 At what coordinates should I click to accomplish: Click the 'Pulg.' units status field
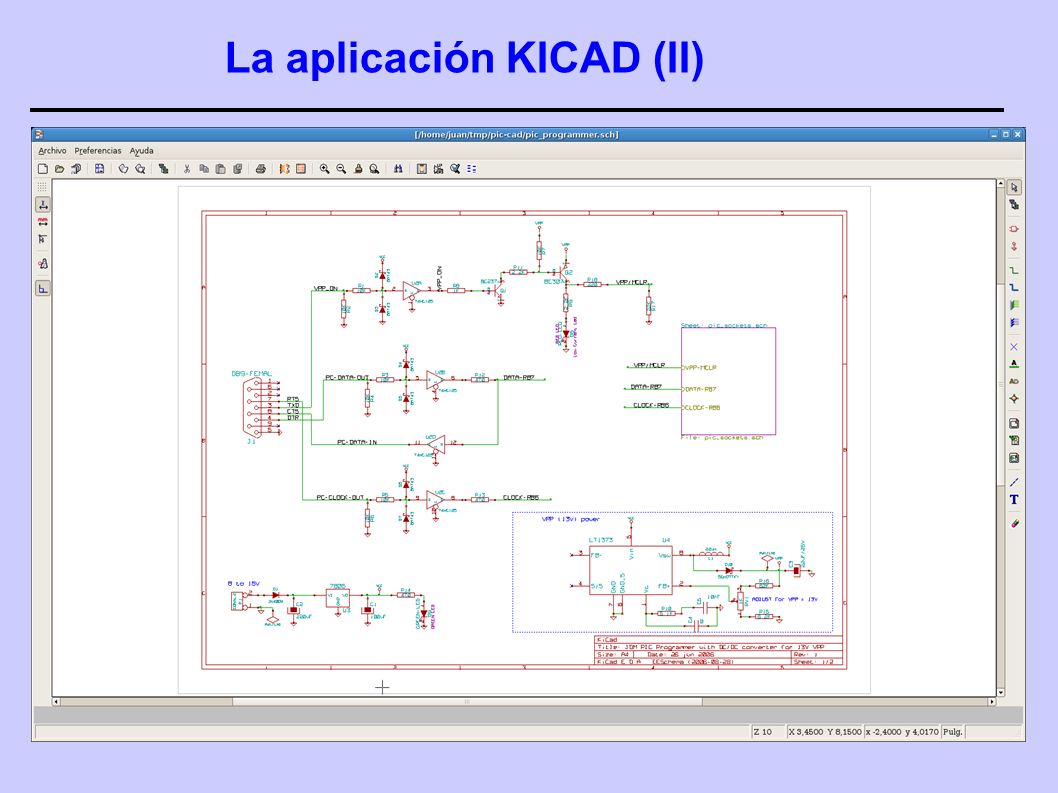952,732
